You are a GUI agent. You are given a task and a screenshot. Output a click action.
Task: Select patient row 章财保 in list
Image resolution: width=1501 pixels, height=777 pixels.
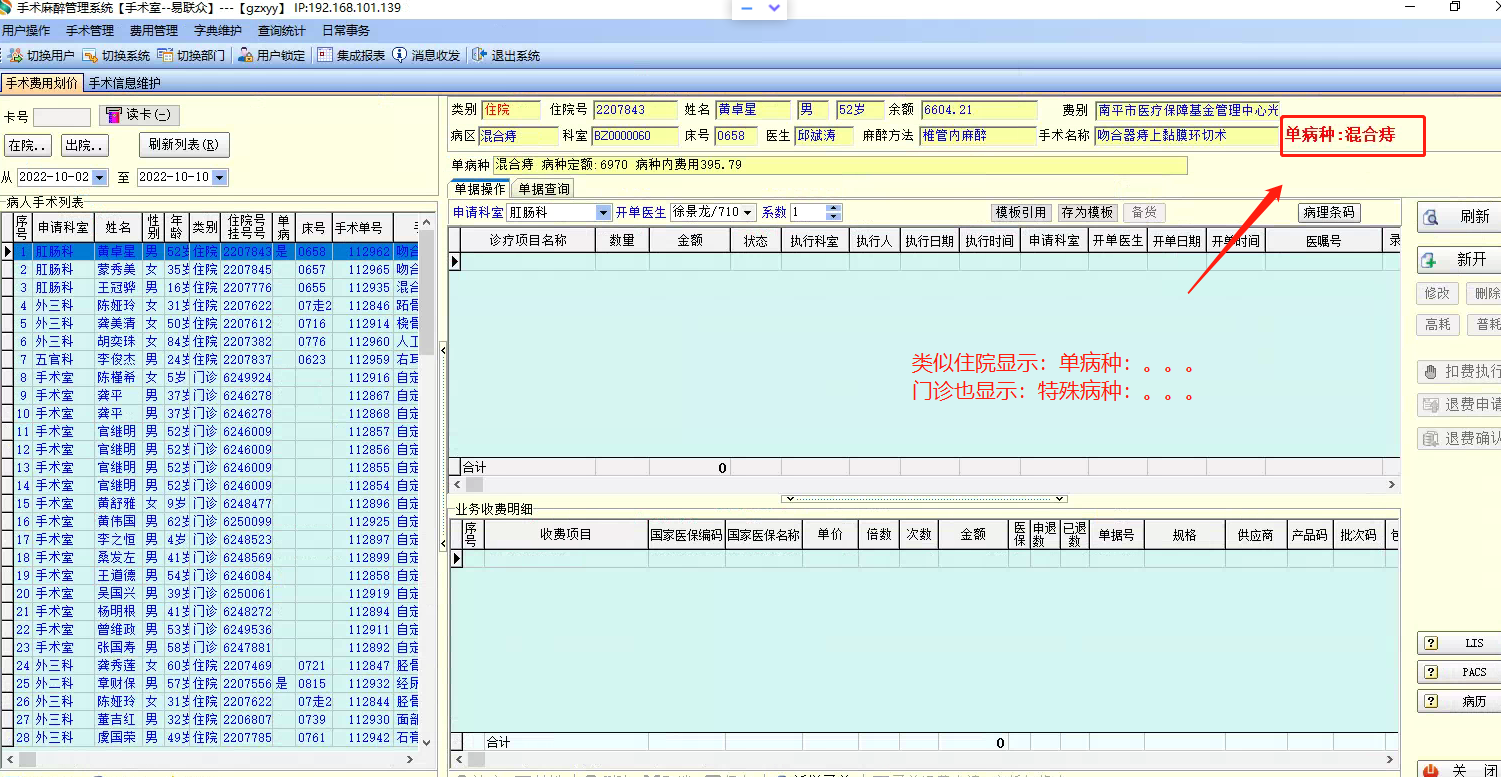(211, 684)
